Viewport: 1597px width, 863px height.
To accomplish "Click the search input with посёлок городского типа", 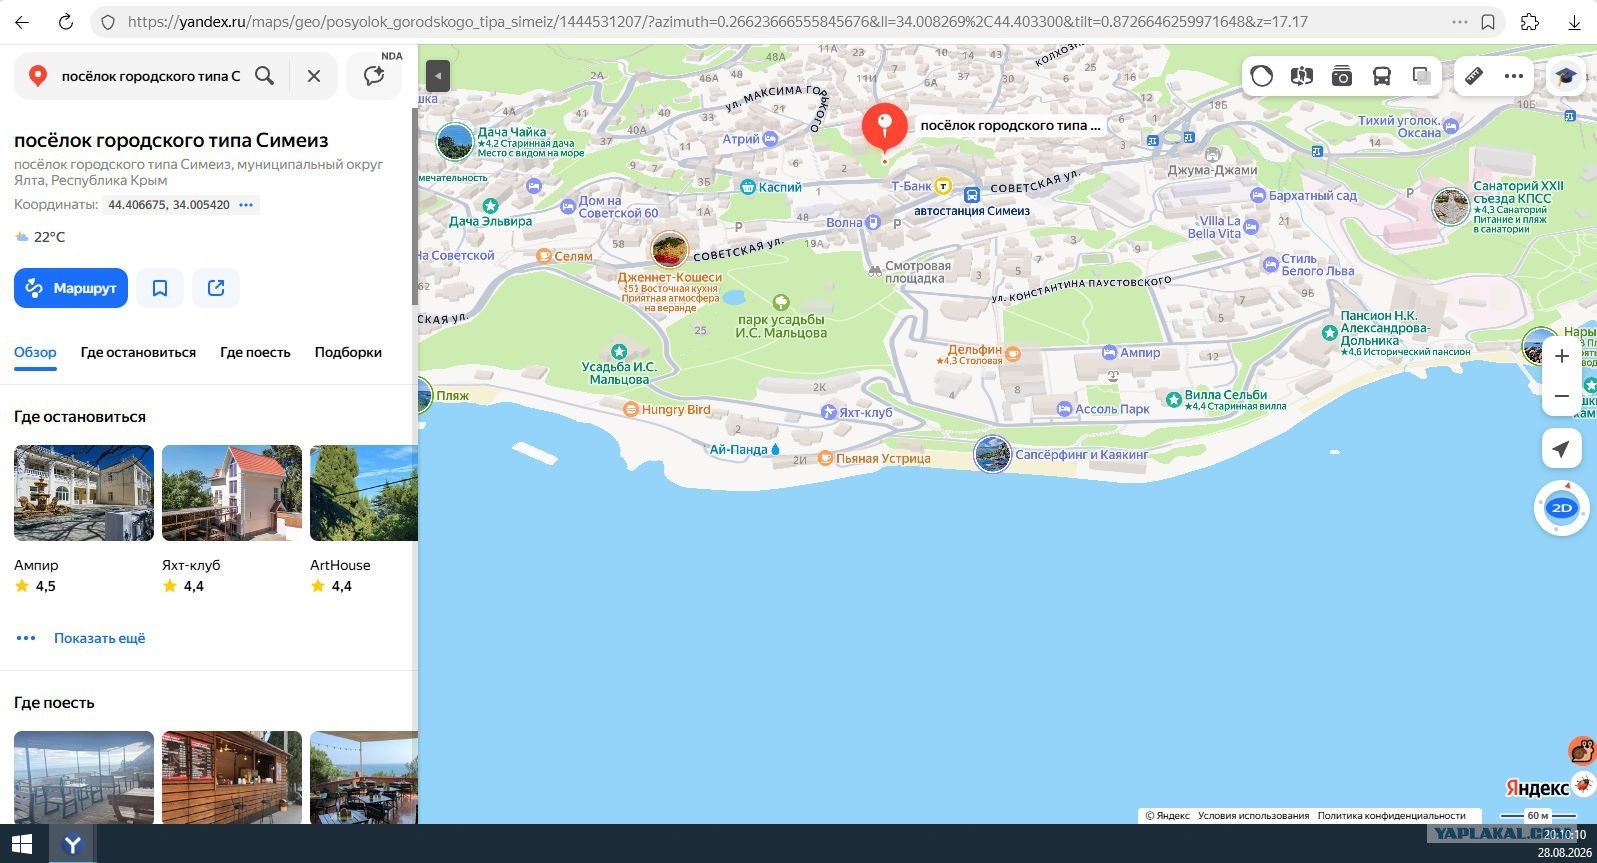I will click(x=150, y=76).
